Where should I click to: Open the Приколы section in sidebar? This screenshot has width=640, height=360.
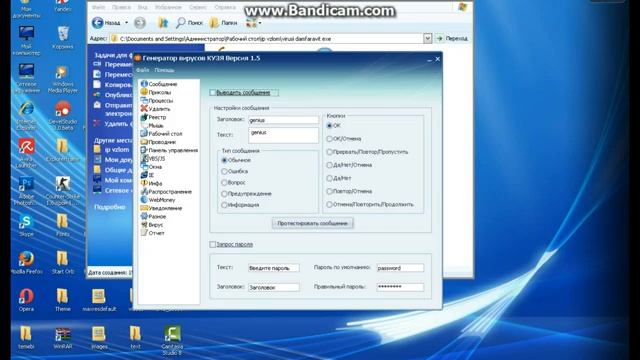click(x=156, y=92)
